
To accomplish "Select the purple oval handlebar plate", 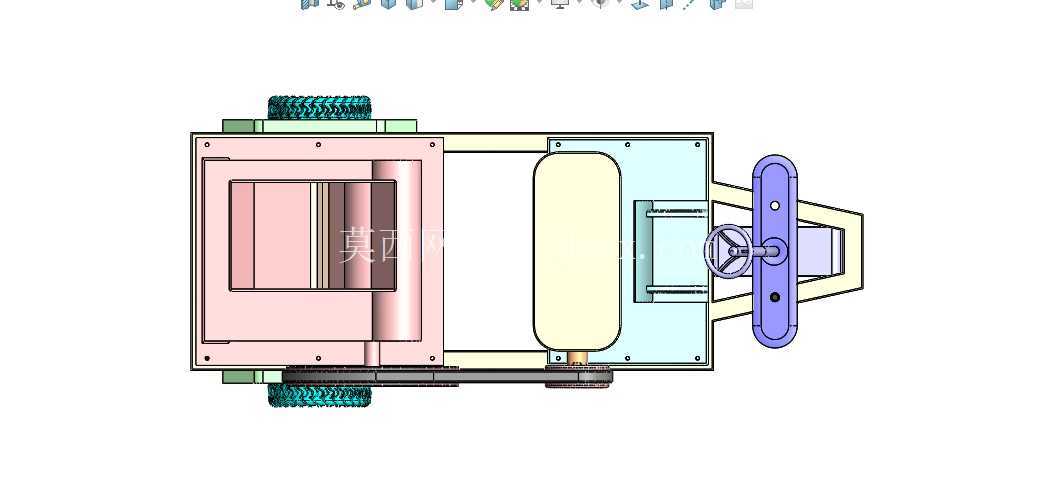I will point(775,252).
